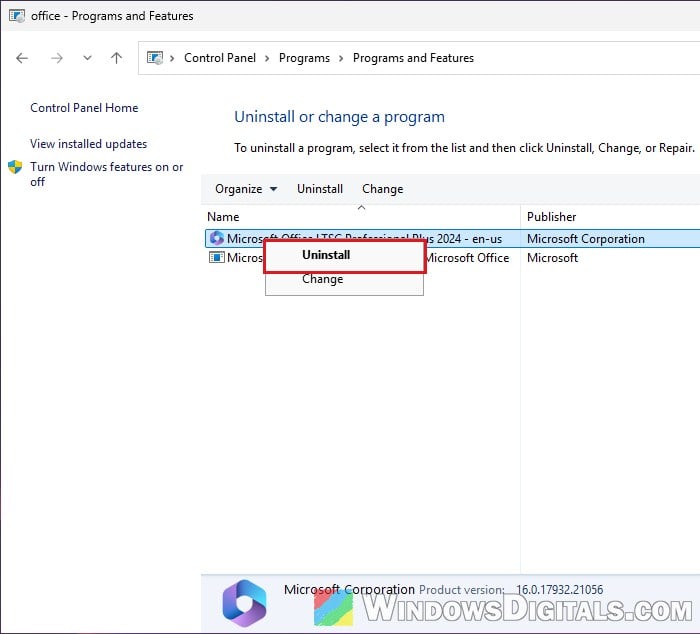Click the second program row's icon
700x634 pixels.
(217, 258)
